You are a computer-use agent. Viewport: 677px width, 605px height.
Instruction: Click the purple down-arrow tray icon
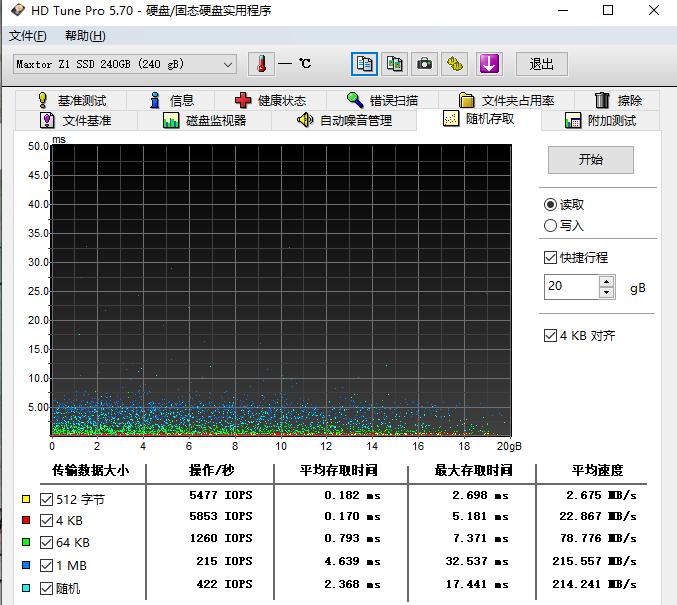[489, 64]
